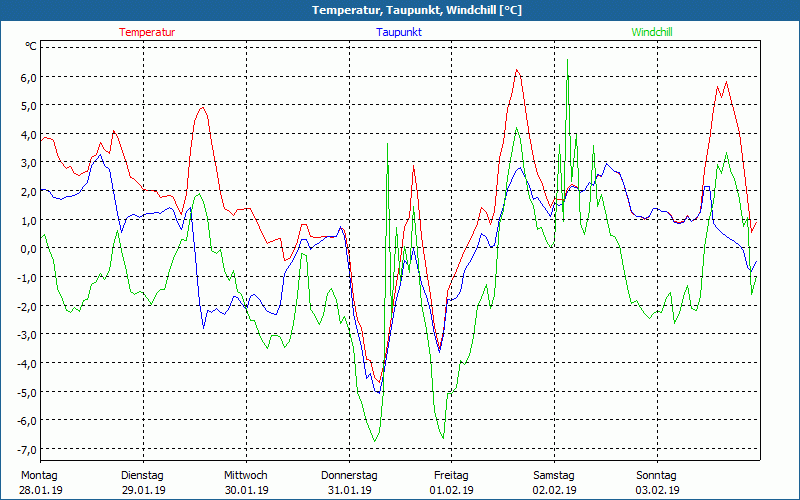Click the °C unit label on the axis
The height and width of the screenshot is (500, 800).
[31, 46]
